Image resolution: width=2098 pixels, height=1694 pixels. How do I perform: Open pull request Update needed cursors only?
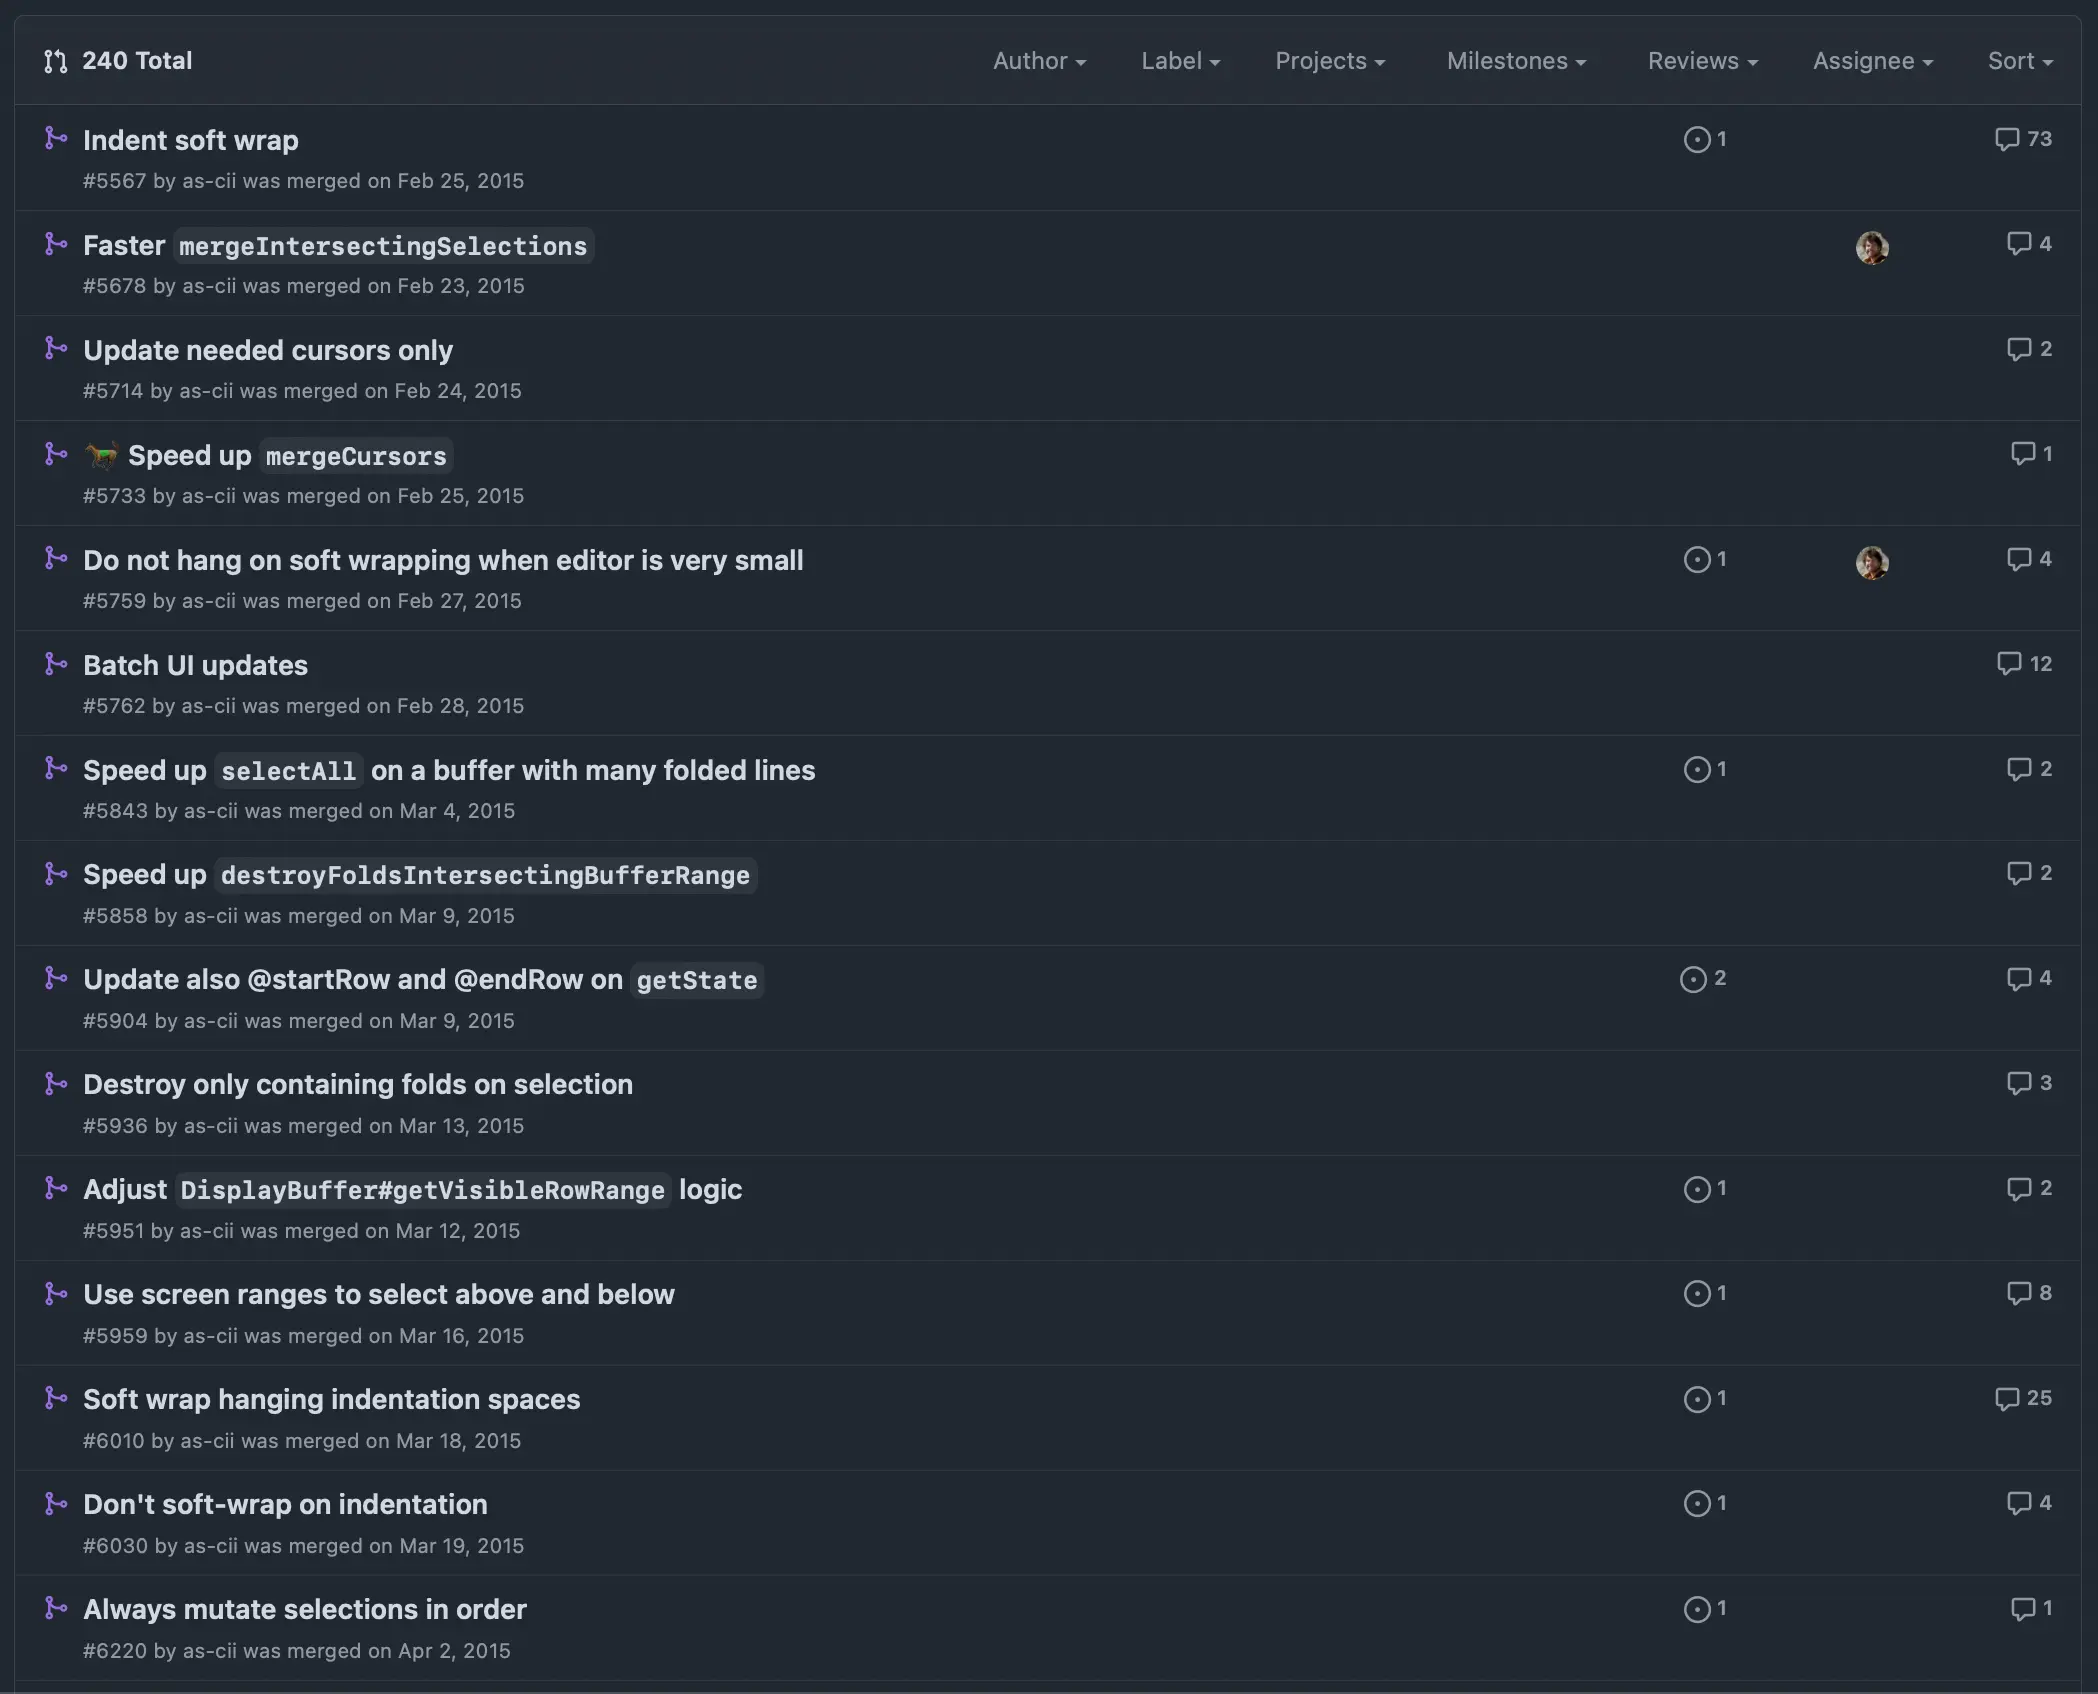[268, 350]
